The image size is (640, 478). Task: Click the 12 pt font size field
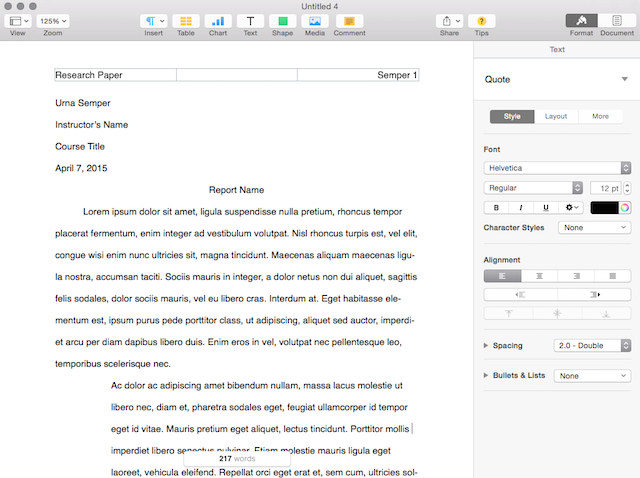click(x=606, y=188)
